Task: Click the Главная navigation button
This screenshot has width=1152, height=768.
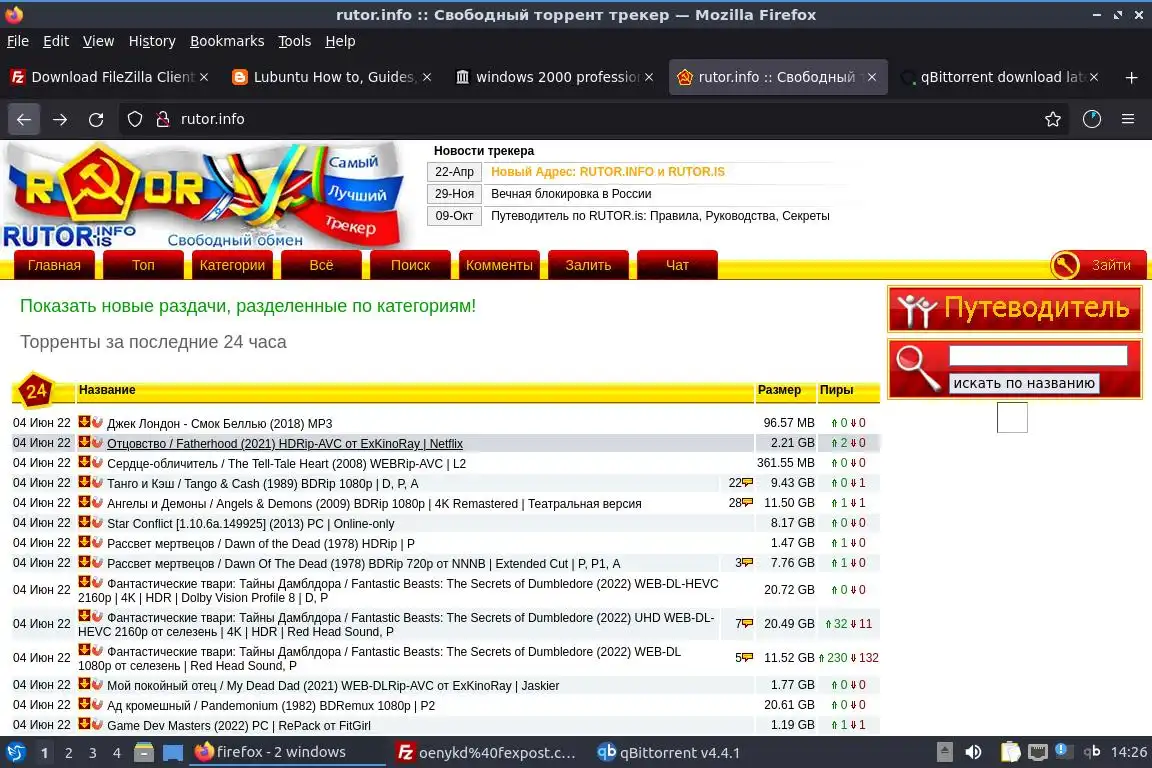Action: pos(54,265)
